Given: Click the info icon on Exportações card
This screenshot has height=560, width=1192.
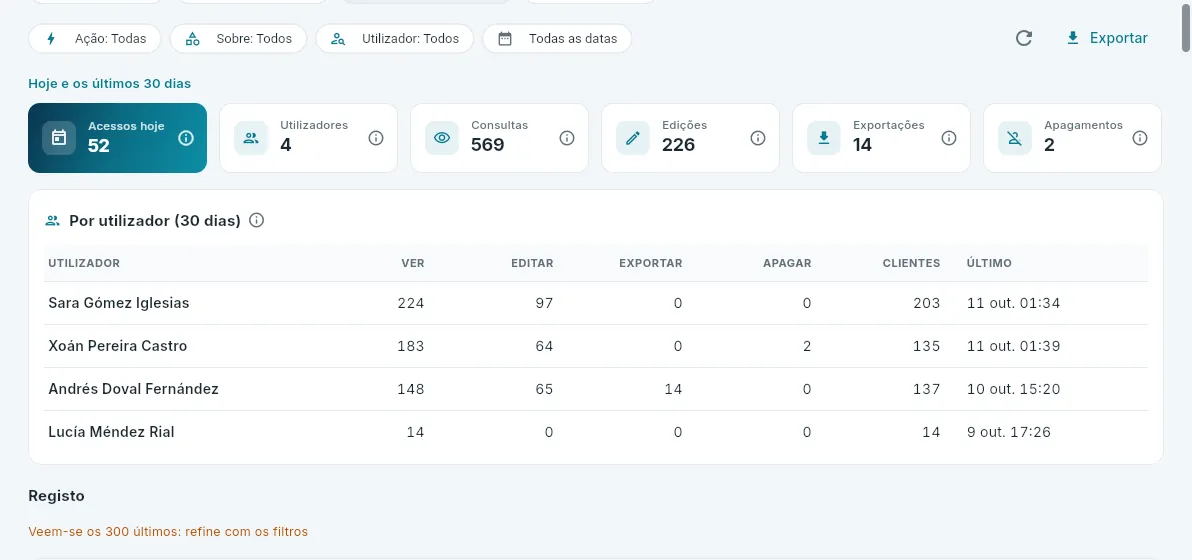Looking at the screenshot, I should pos(949,138).
